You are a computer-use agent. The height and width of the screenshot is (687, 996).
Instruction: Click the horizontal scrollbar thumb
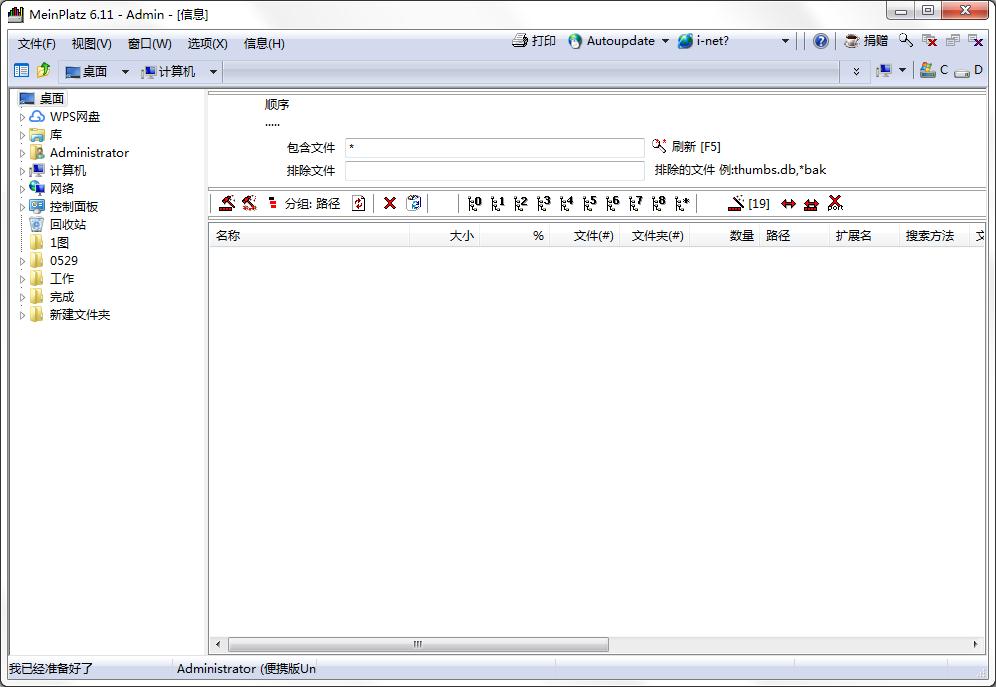(418, 645)
